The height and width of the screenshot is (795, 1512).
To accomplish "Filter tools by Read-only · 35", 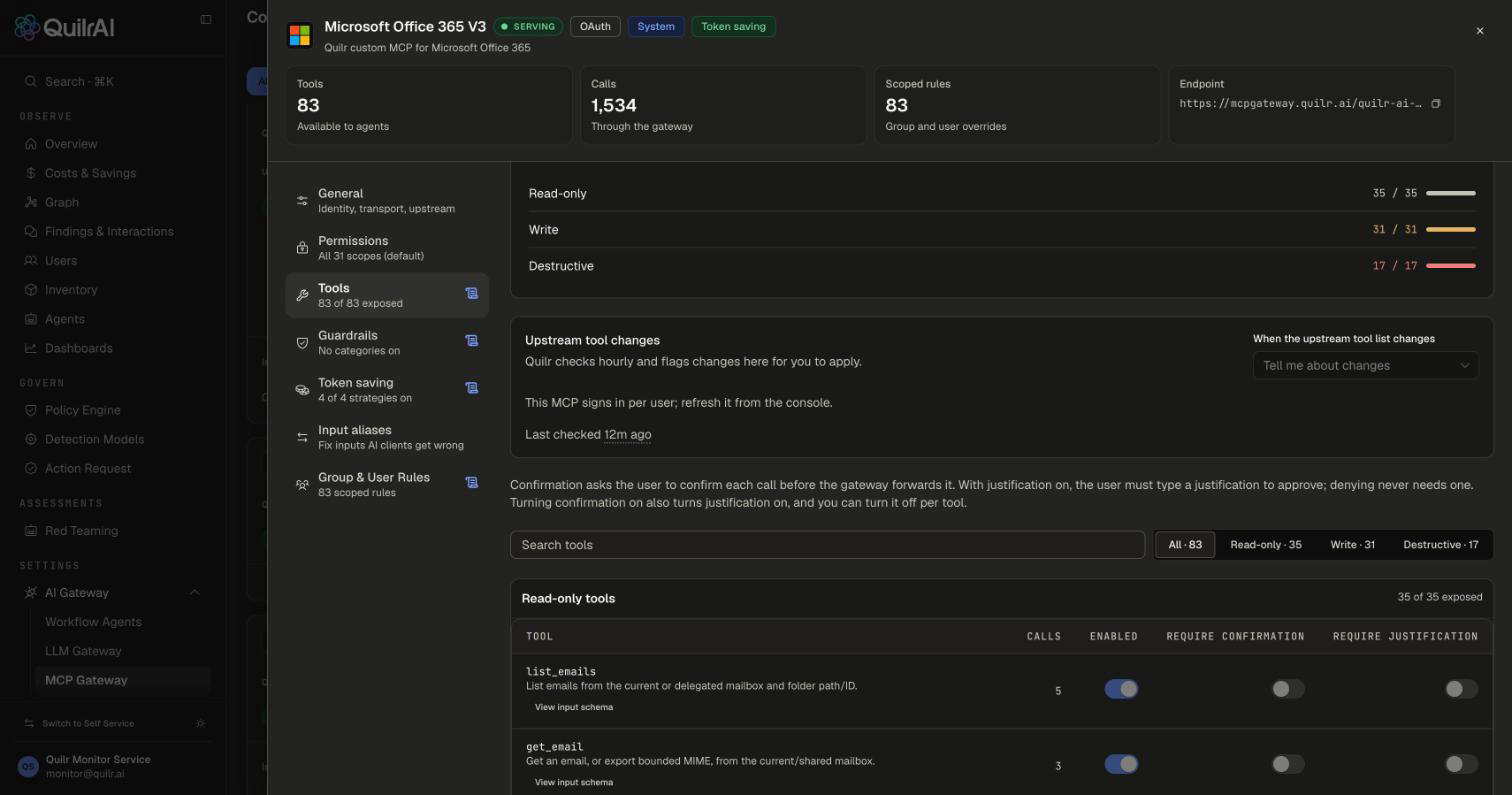I will pyautogui.click(x=1265, y=545).
